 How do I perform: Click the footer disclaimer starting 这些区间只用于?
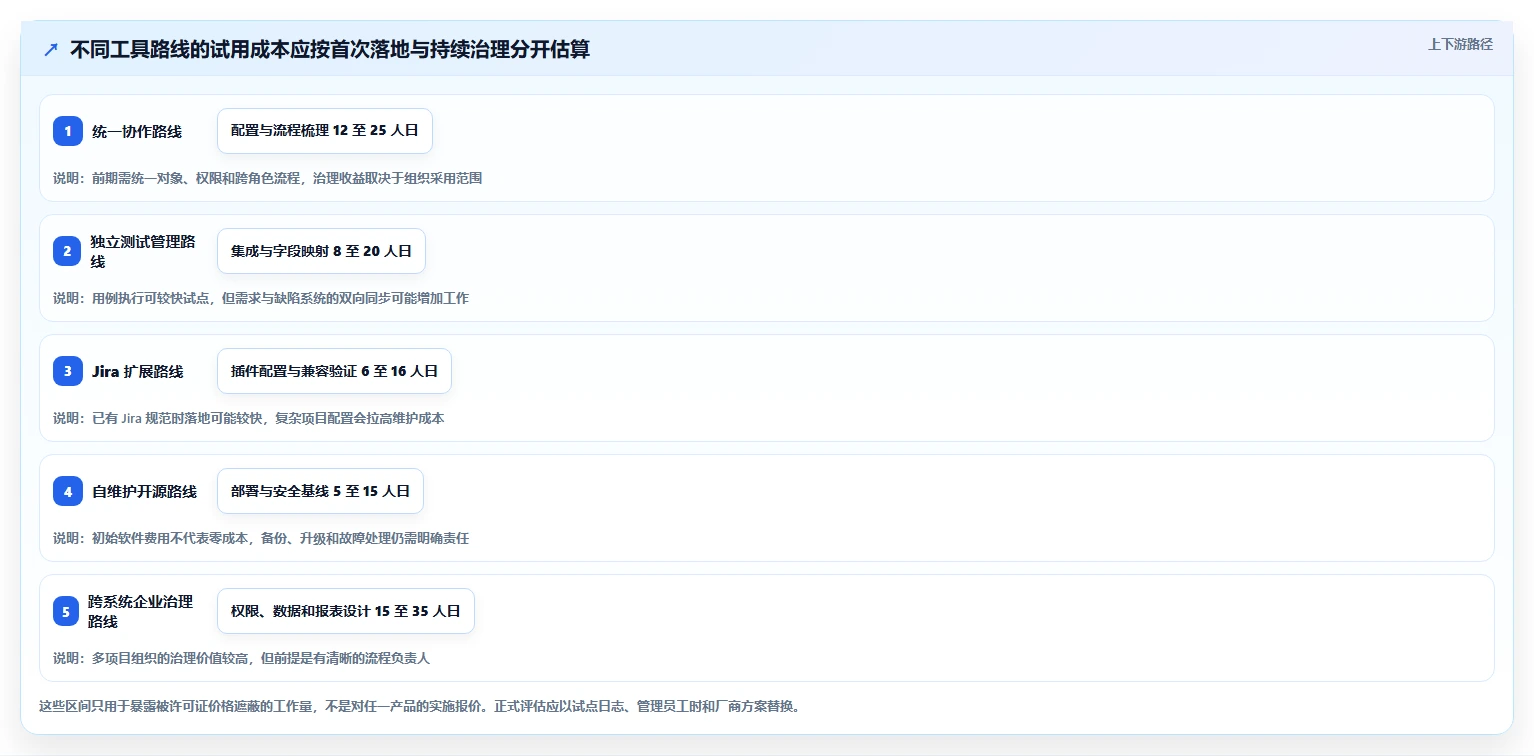[419, 706]
